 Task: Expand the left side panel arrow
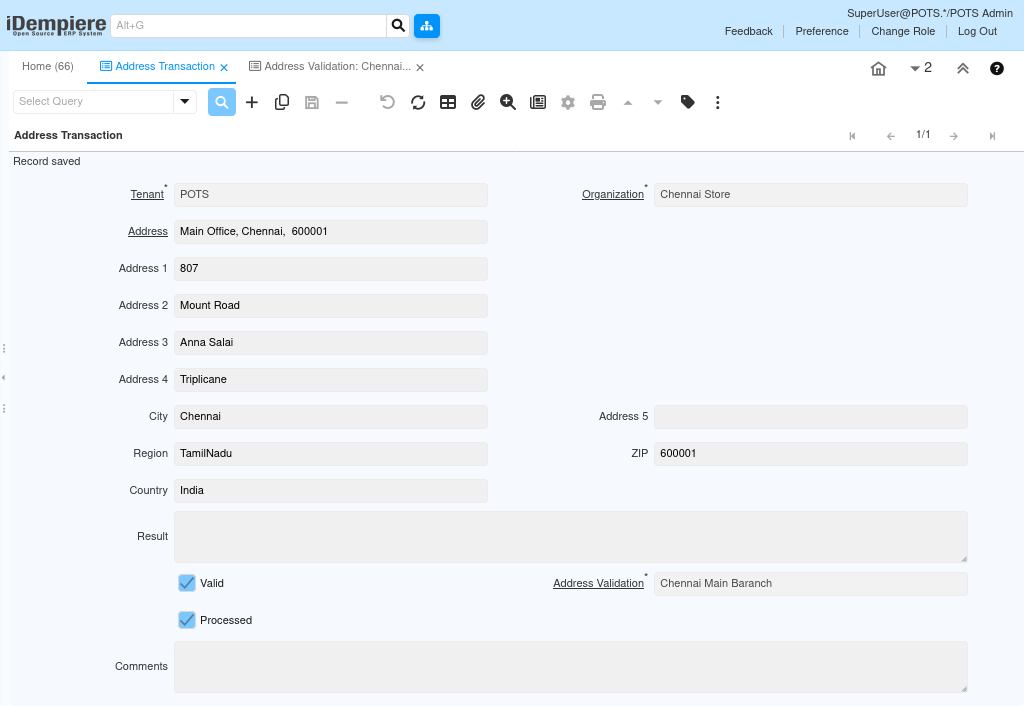pos(4,377)
